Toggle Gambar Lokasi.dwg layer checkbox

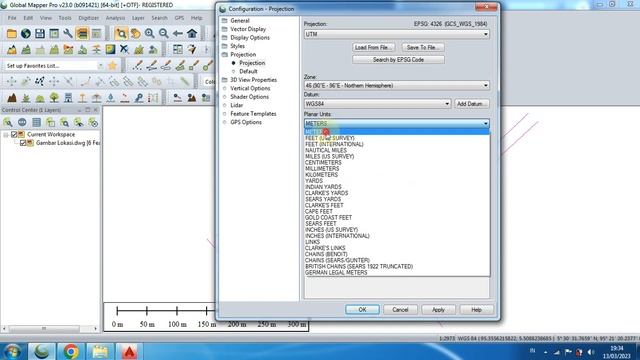click(x=23, y=143)
